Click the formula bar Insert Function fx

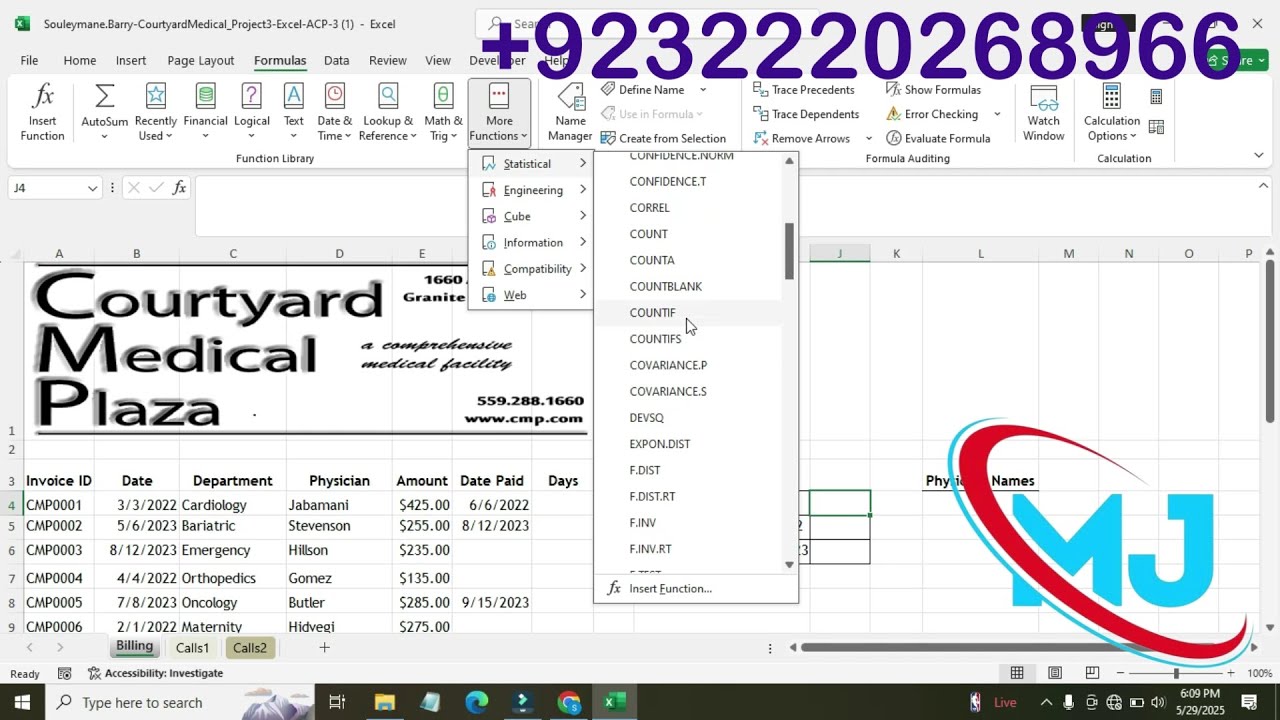pos(179,187)
